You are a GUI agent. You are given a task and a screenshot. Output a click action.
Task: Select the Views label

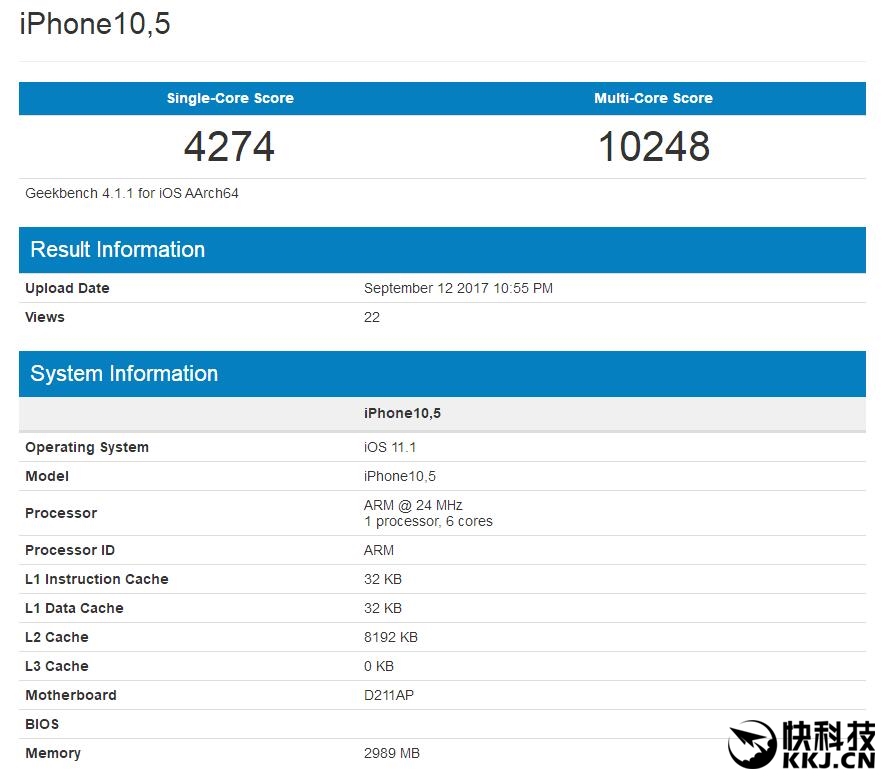[x=45, y=317]
